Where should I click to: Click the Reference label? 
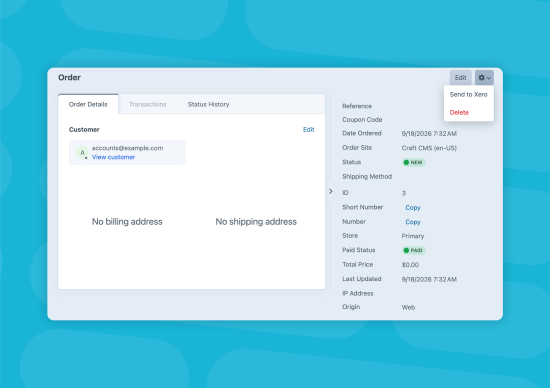tap(357, 106)
